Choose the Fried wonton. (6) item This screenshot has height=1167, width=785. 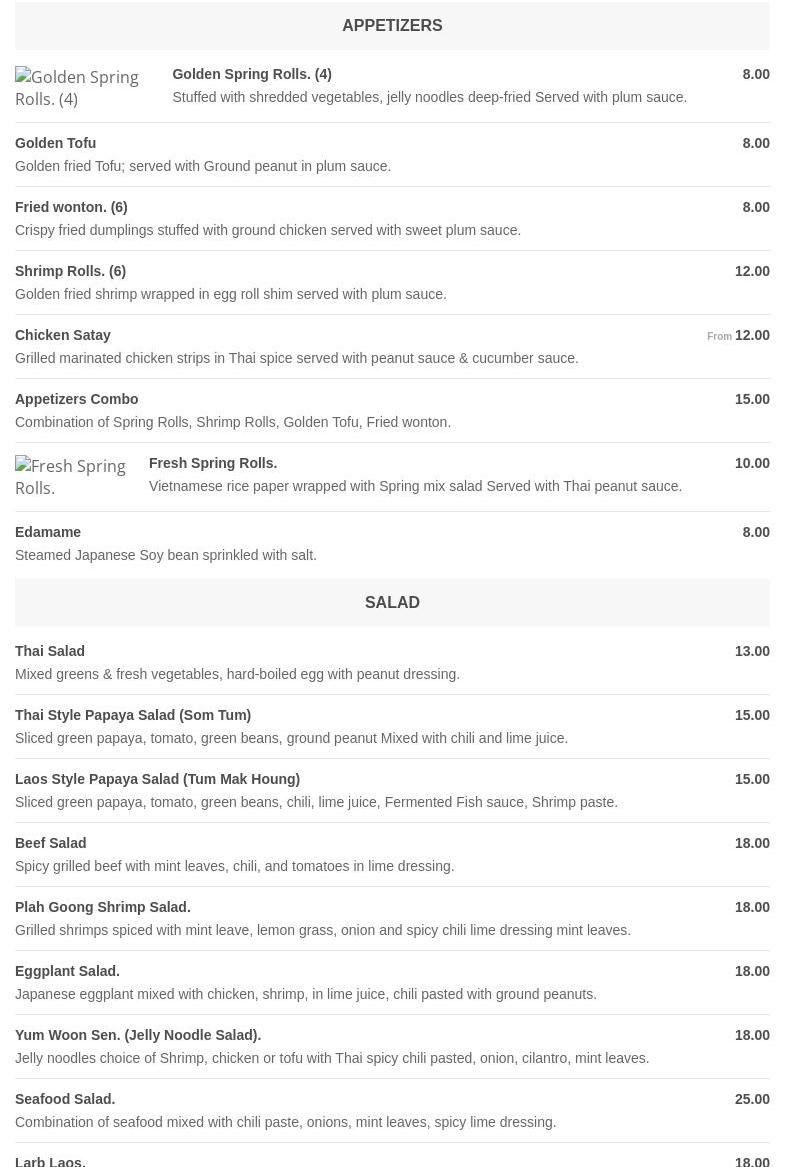click(x=71, y=207)
